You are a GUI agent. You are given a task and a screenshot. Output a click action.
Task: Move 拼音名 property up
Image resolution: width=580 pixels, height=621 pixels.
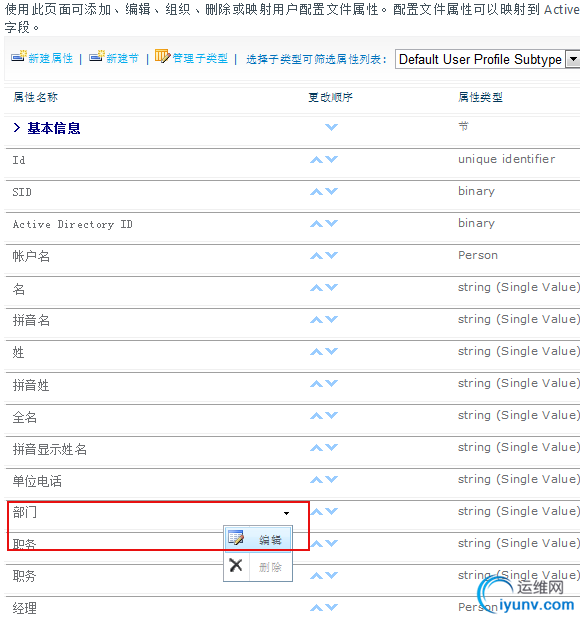click(316, 320)
